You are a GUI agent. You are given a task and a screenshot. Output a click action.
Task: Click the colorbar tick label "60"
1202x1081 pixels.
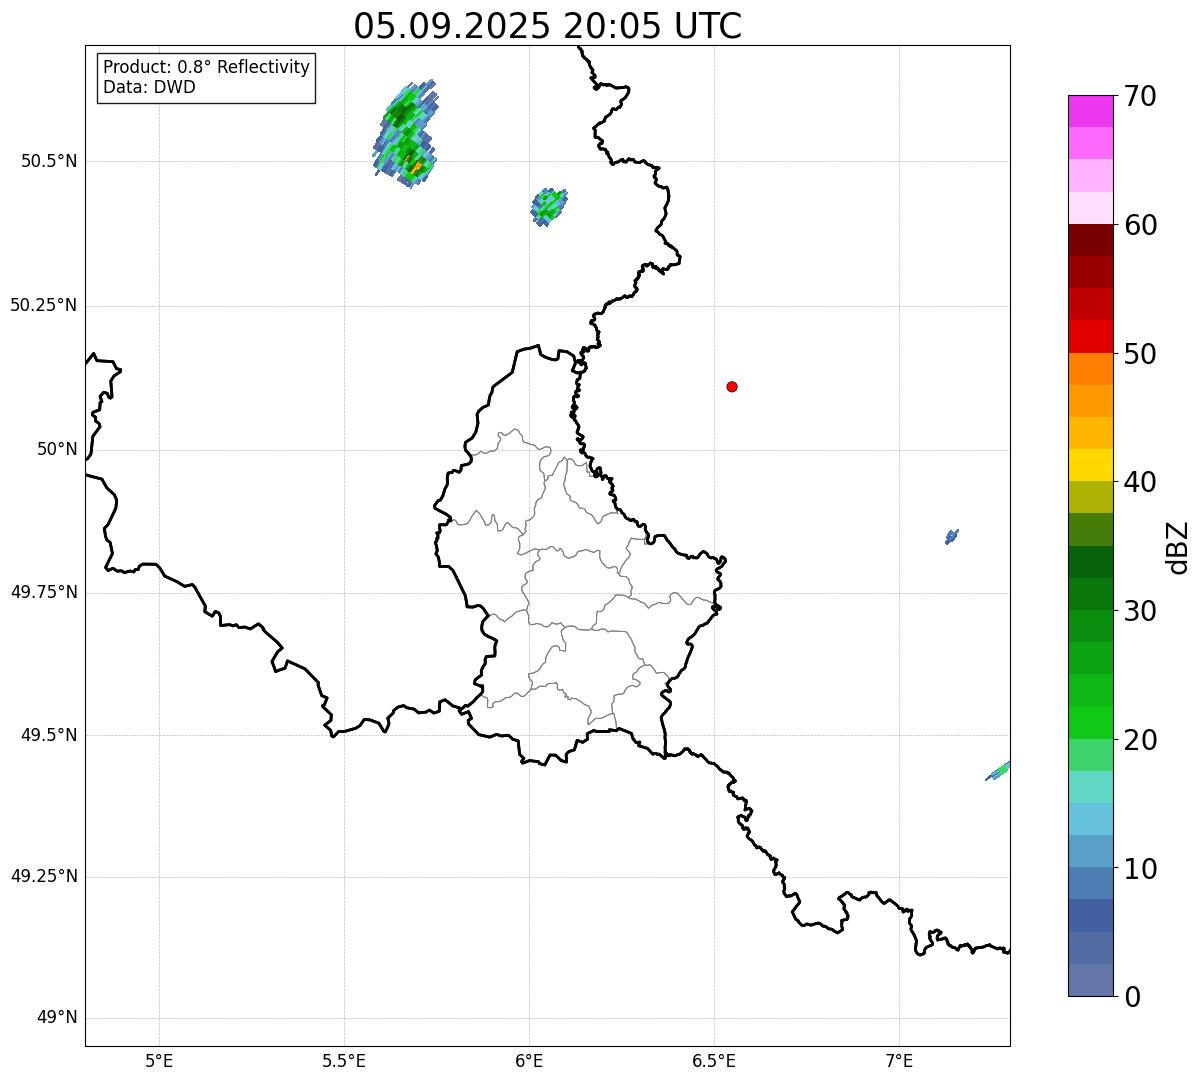[1140, 225]
